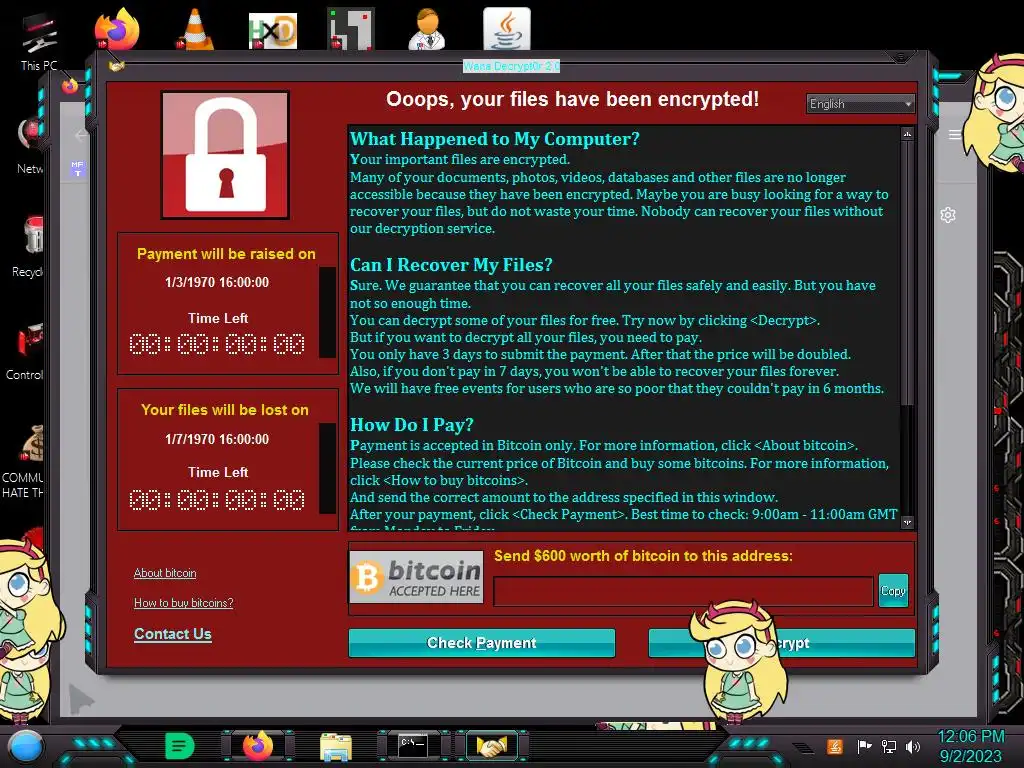Viewport: 1024px width, 768px height.
Task: Click the MFT tab icon in the background Firefox window
Action: [x=78, y=168]
